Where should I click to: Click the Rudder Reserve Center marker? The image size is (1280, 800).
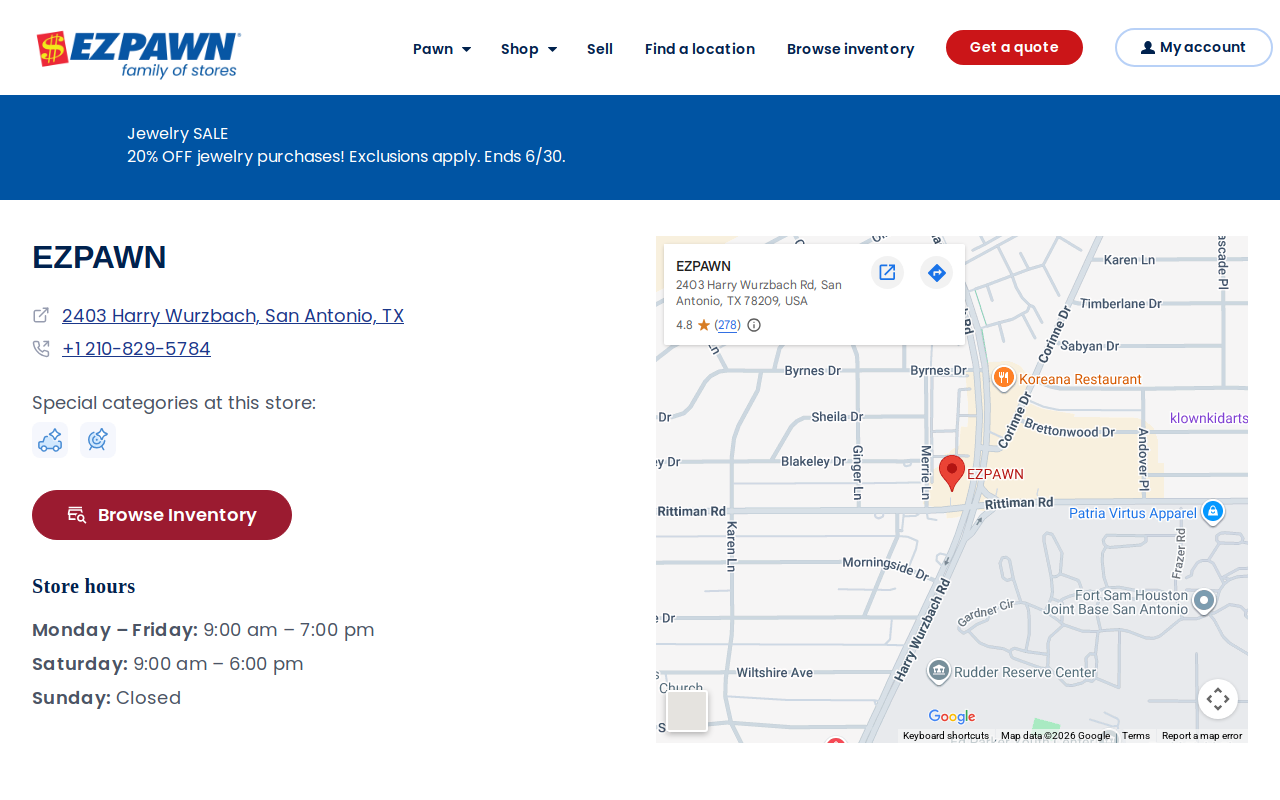click(x=939, y=671)
